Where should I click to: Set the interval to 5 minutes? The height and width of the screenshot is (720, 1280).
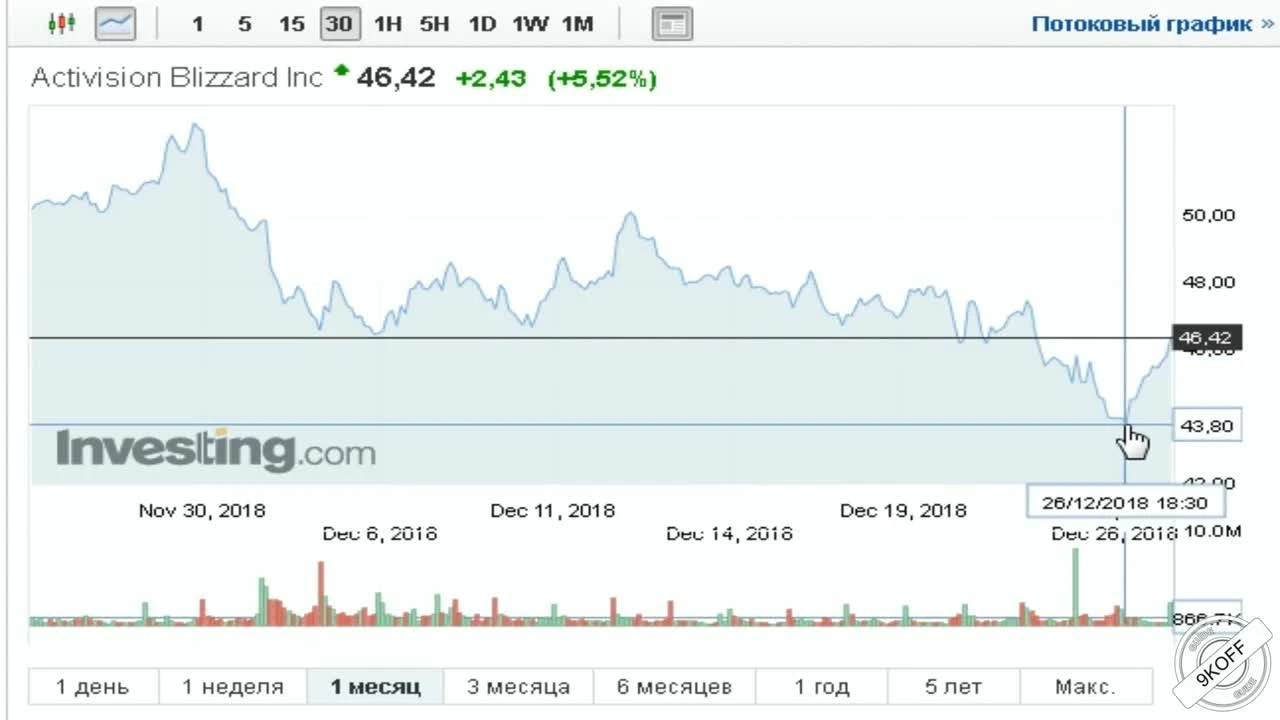point(244,24)
